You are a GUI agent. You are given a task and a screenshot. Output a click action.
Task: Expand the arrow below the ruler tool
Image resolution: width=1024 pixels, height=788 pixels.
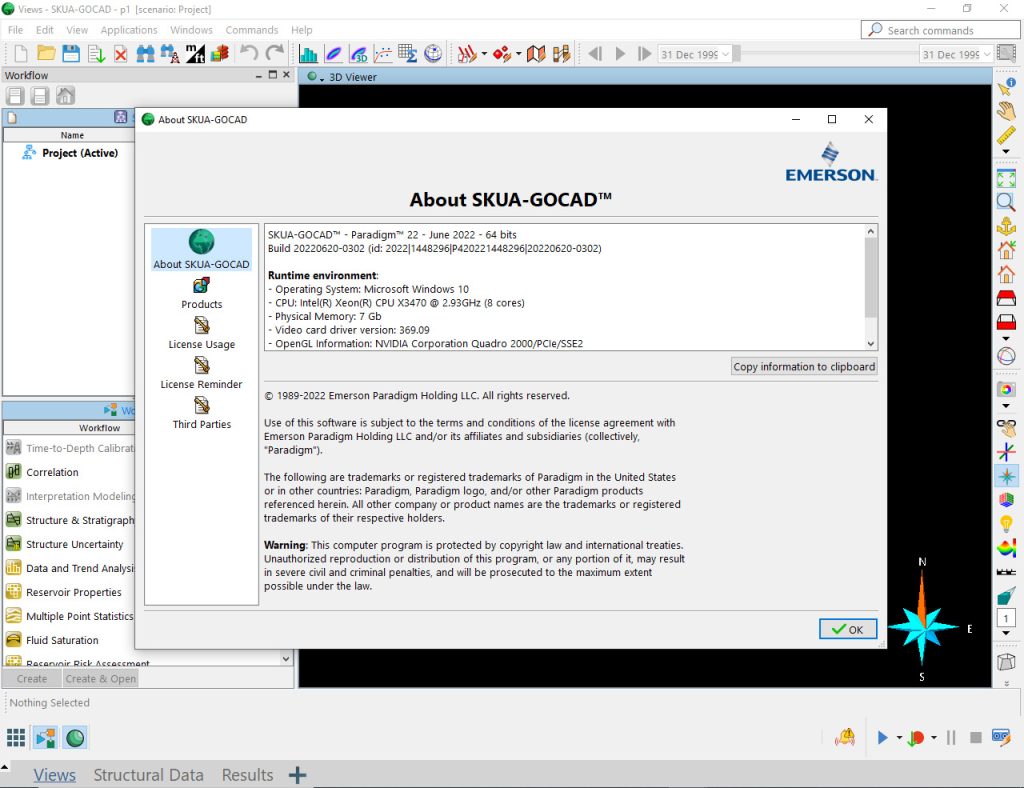tap(1006, 151)
